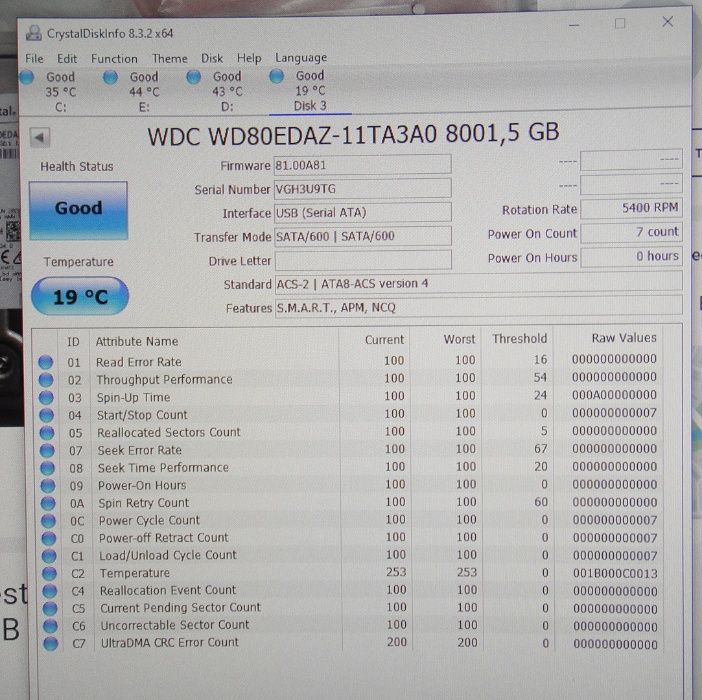Click the Attribute Name column header
The width and height of the screenshot is (702, 700).
pyautogui.click(x=137, y=341)
